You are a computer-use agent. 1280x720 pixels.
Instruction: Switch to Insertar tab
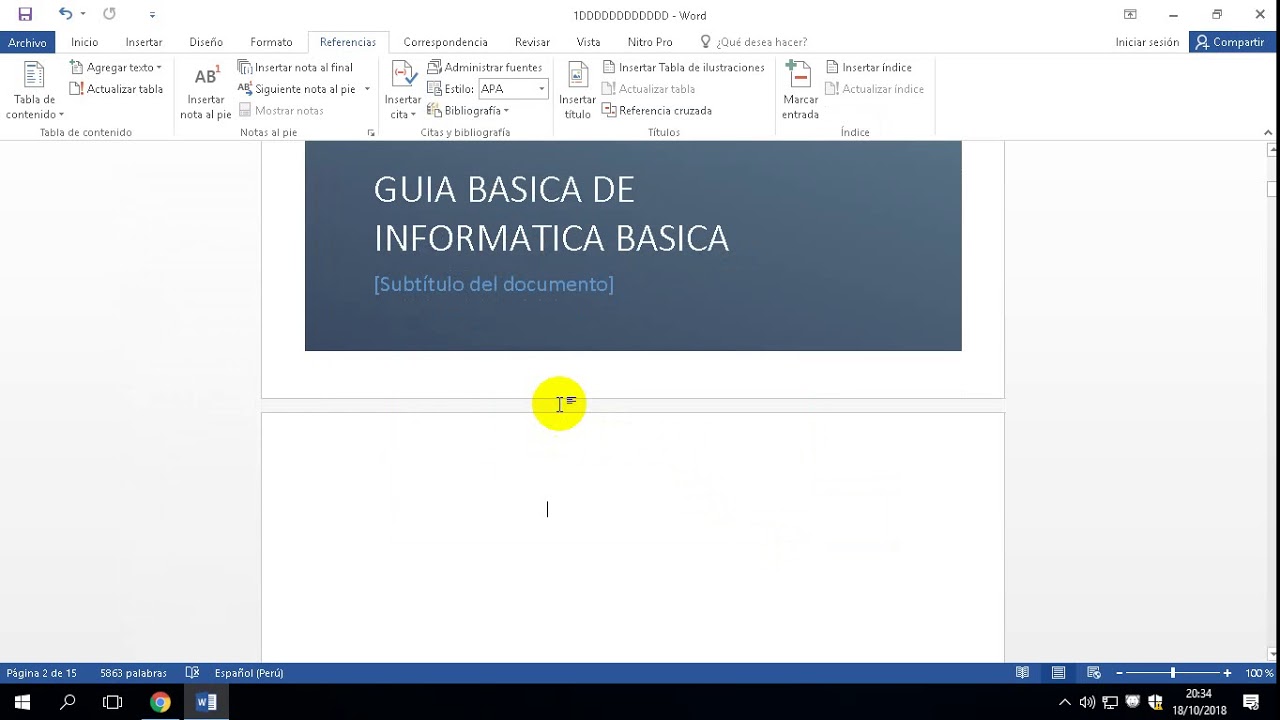[x=144, y=42]
